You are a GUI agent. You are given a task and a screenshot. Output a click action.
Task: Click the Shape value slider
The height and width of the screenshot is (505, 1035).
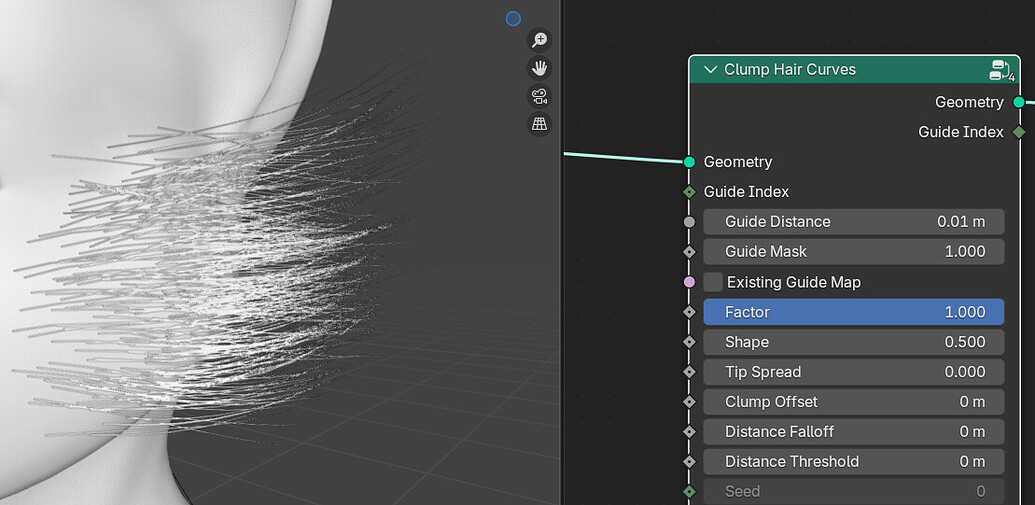click(x=853, y=342)
